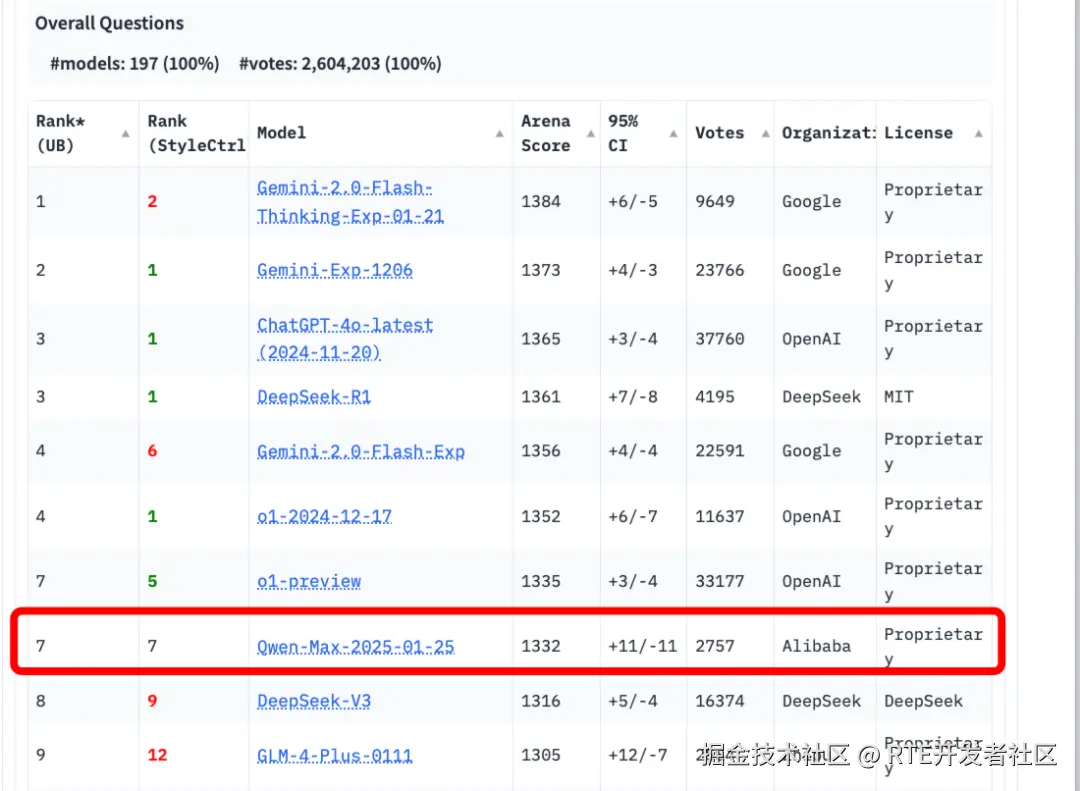
Task: Click the #votes: 2,604,203 (100%) text
Action: [340, 64]
